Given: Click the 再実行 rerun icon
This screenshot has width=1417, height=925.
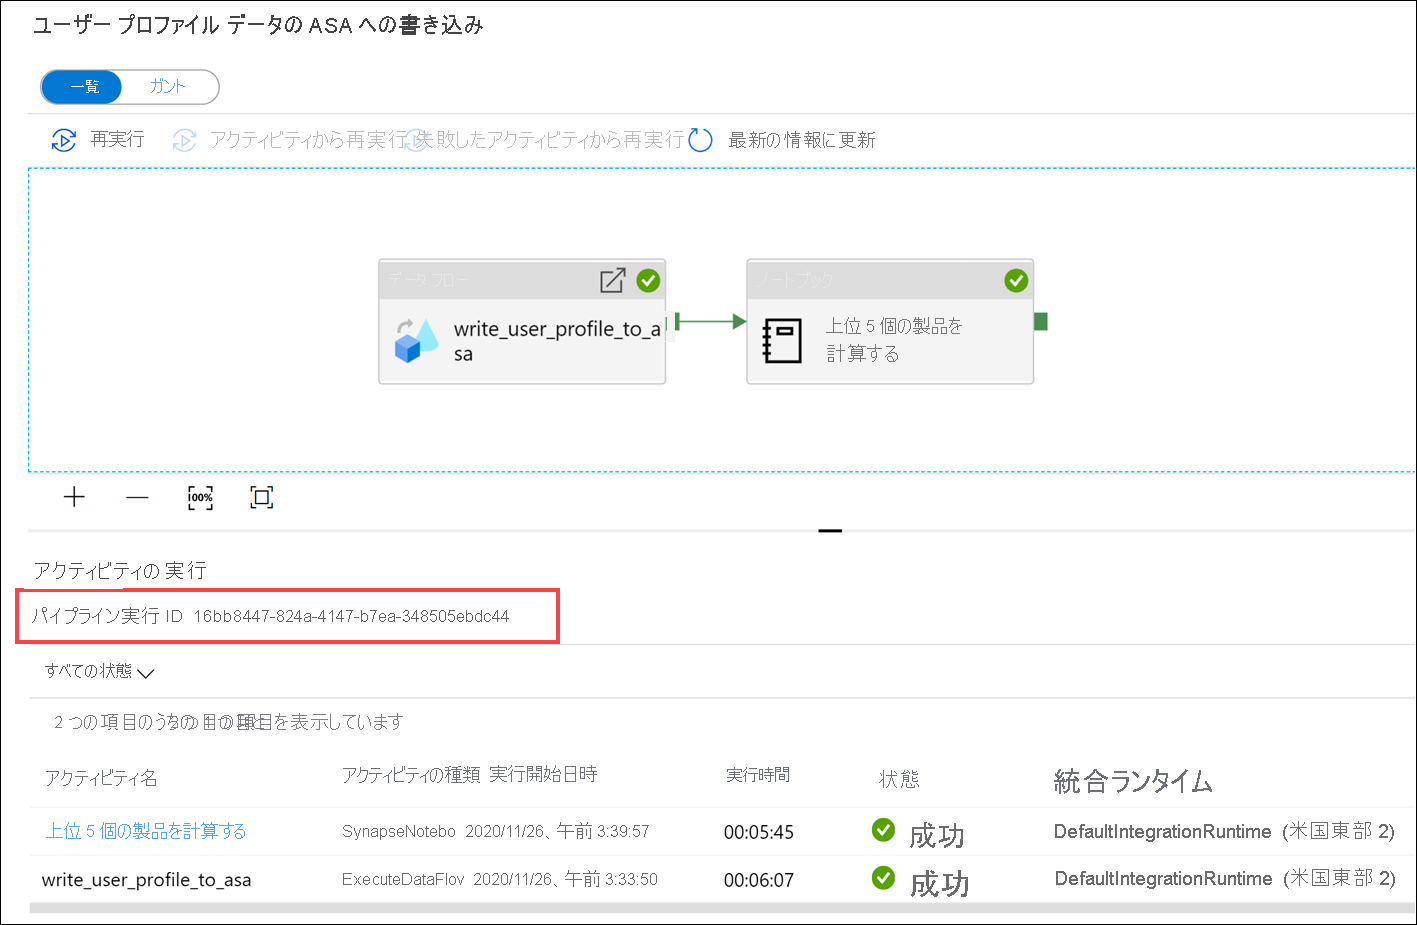Looking at the screenshot, I should pyautogui.click(x=63, y=140).
